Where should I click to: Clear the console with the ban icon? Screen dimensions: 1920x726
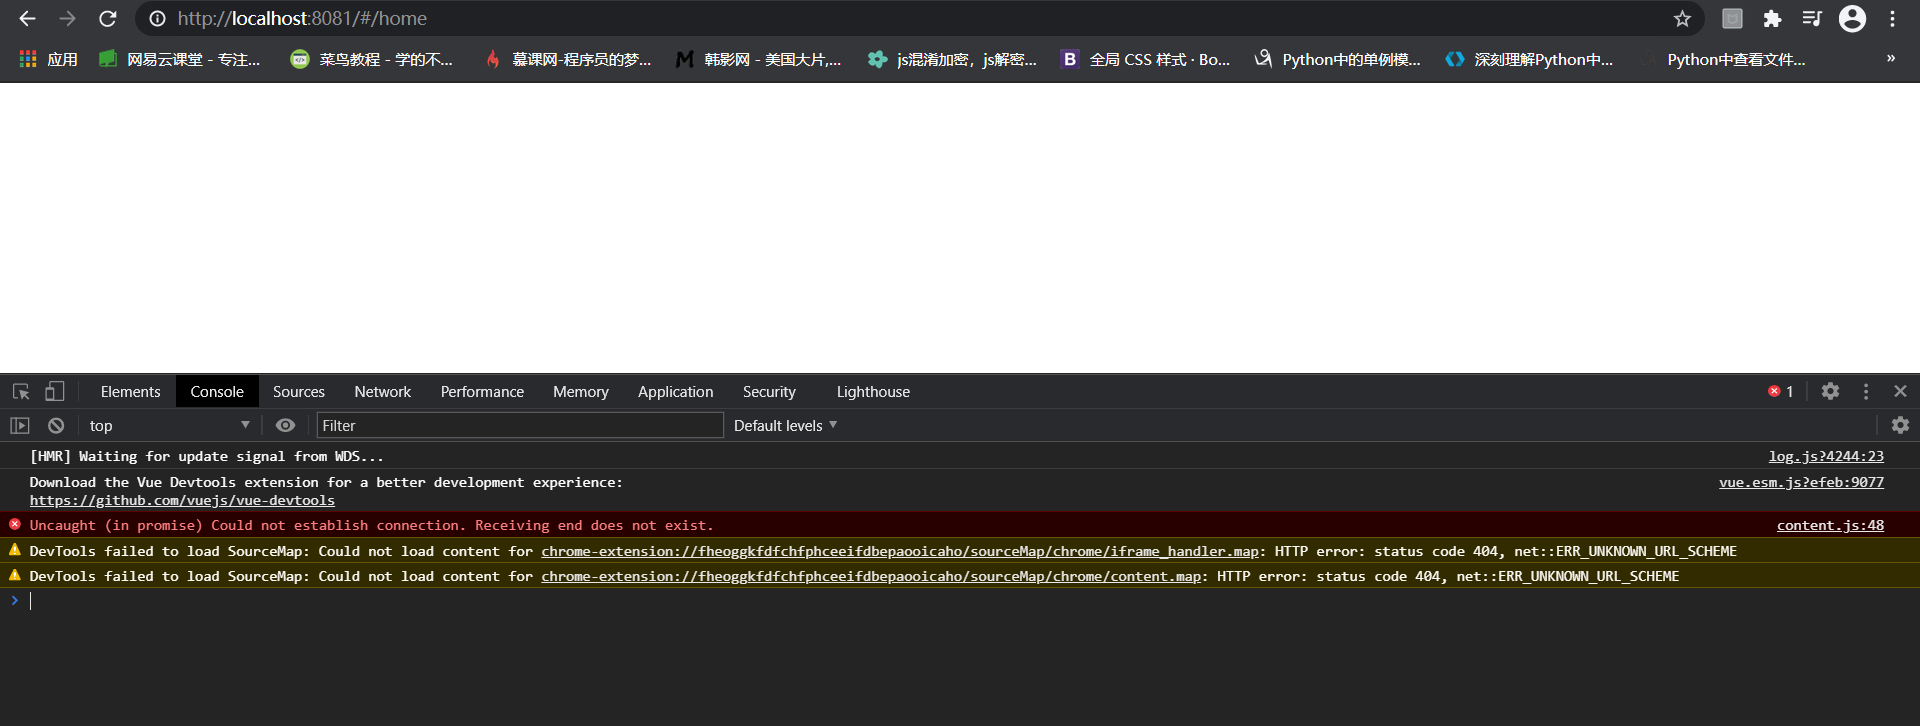[x=56, y=425]
